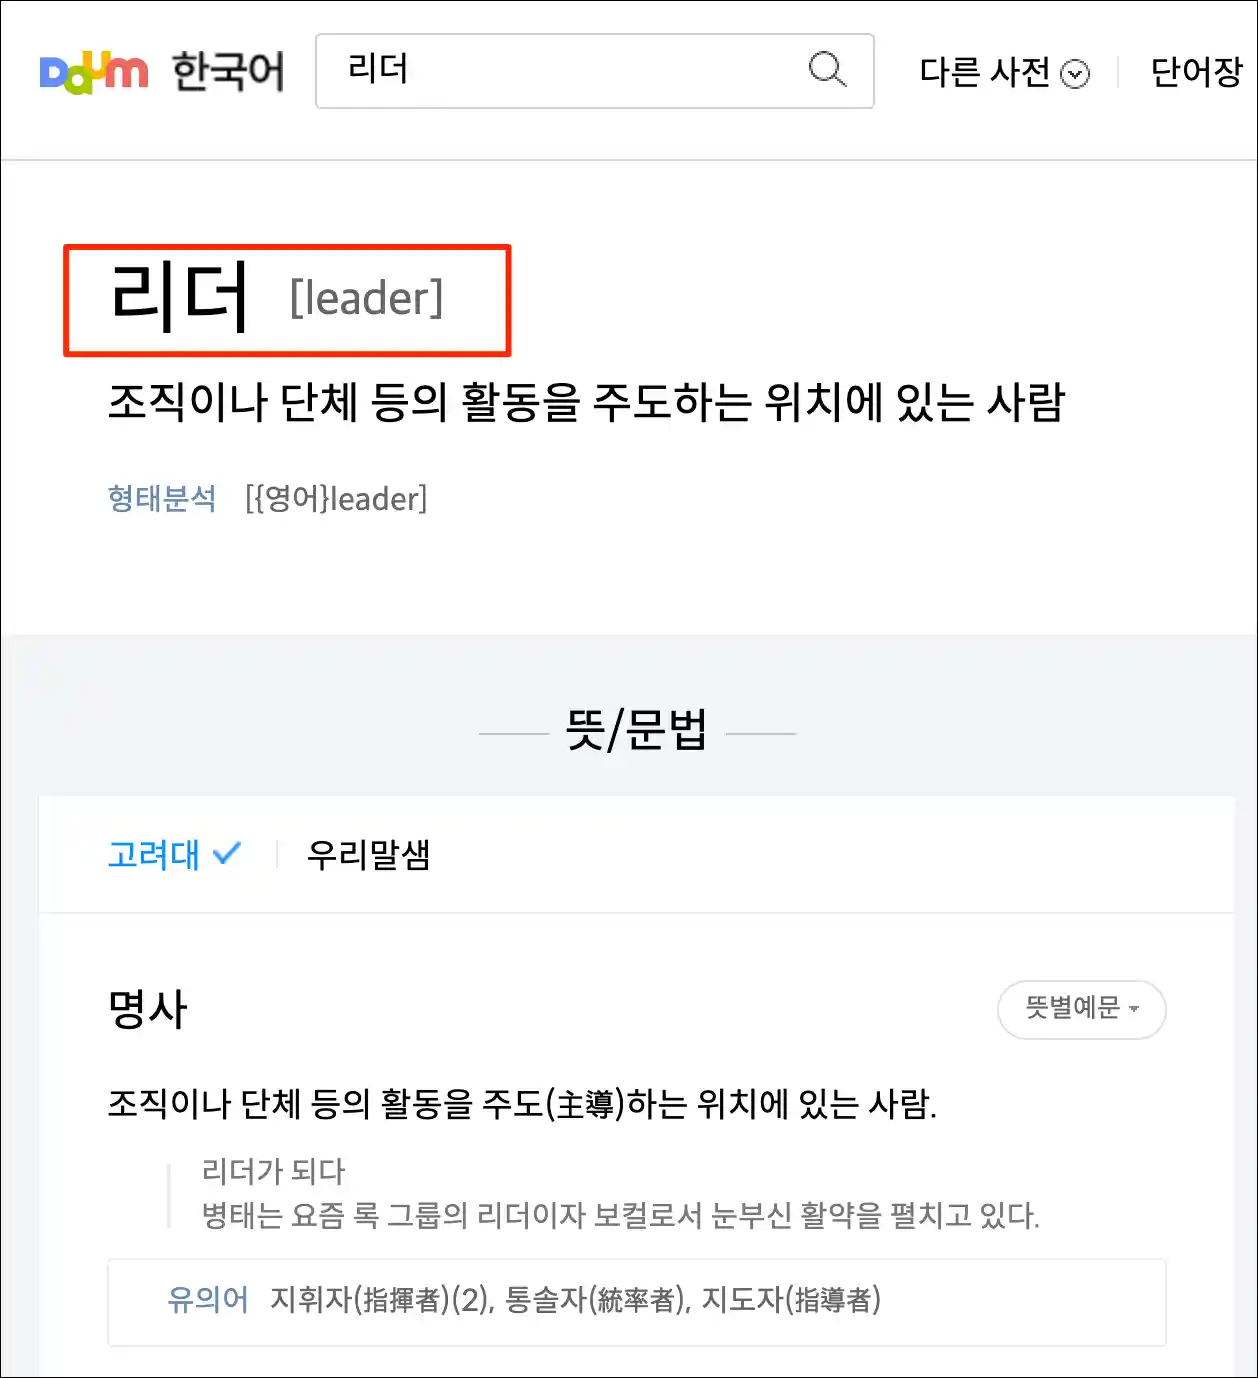Click the Daum logo
The image size is (1258, 1378).
pos(94,72)
